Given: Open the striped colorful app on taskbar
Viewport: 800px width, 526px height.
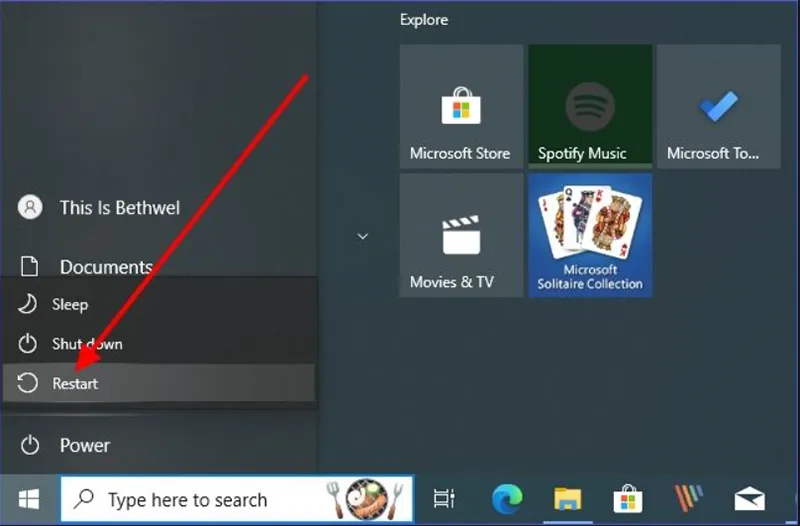Looking at the screenshot, I should (689, 498).
